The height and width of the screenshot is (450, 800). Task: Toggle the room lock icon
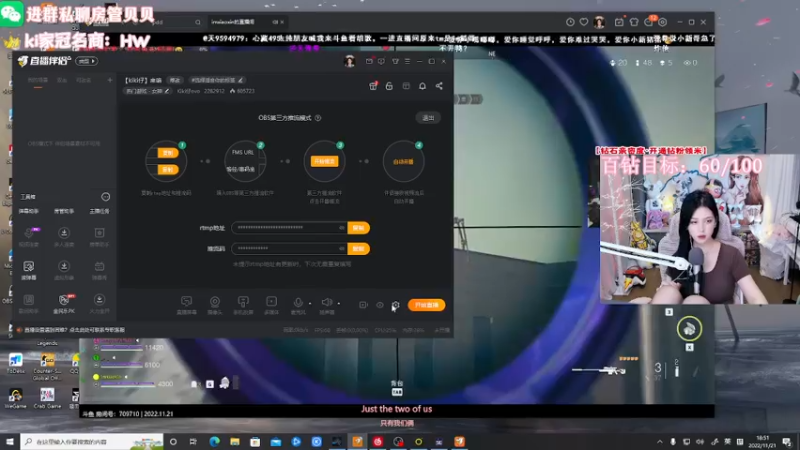click(x=389, y=86)
